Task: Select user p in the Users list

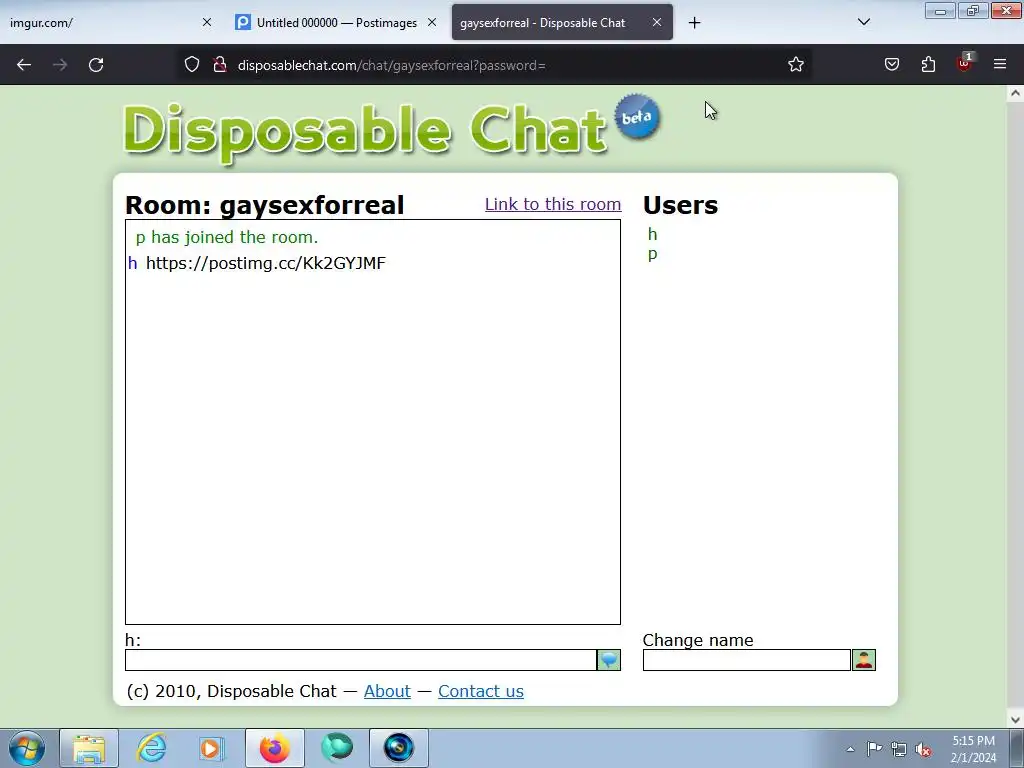Action: pyautogui.click(x=652, y=254)
